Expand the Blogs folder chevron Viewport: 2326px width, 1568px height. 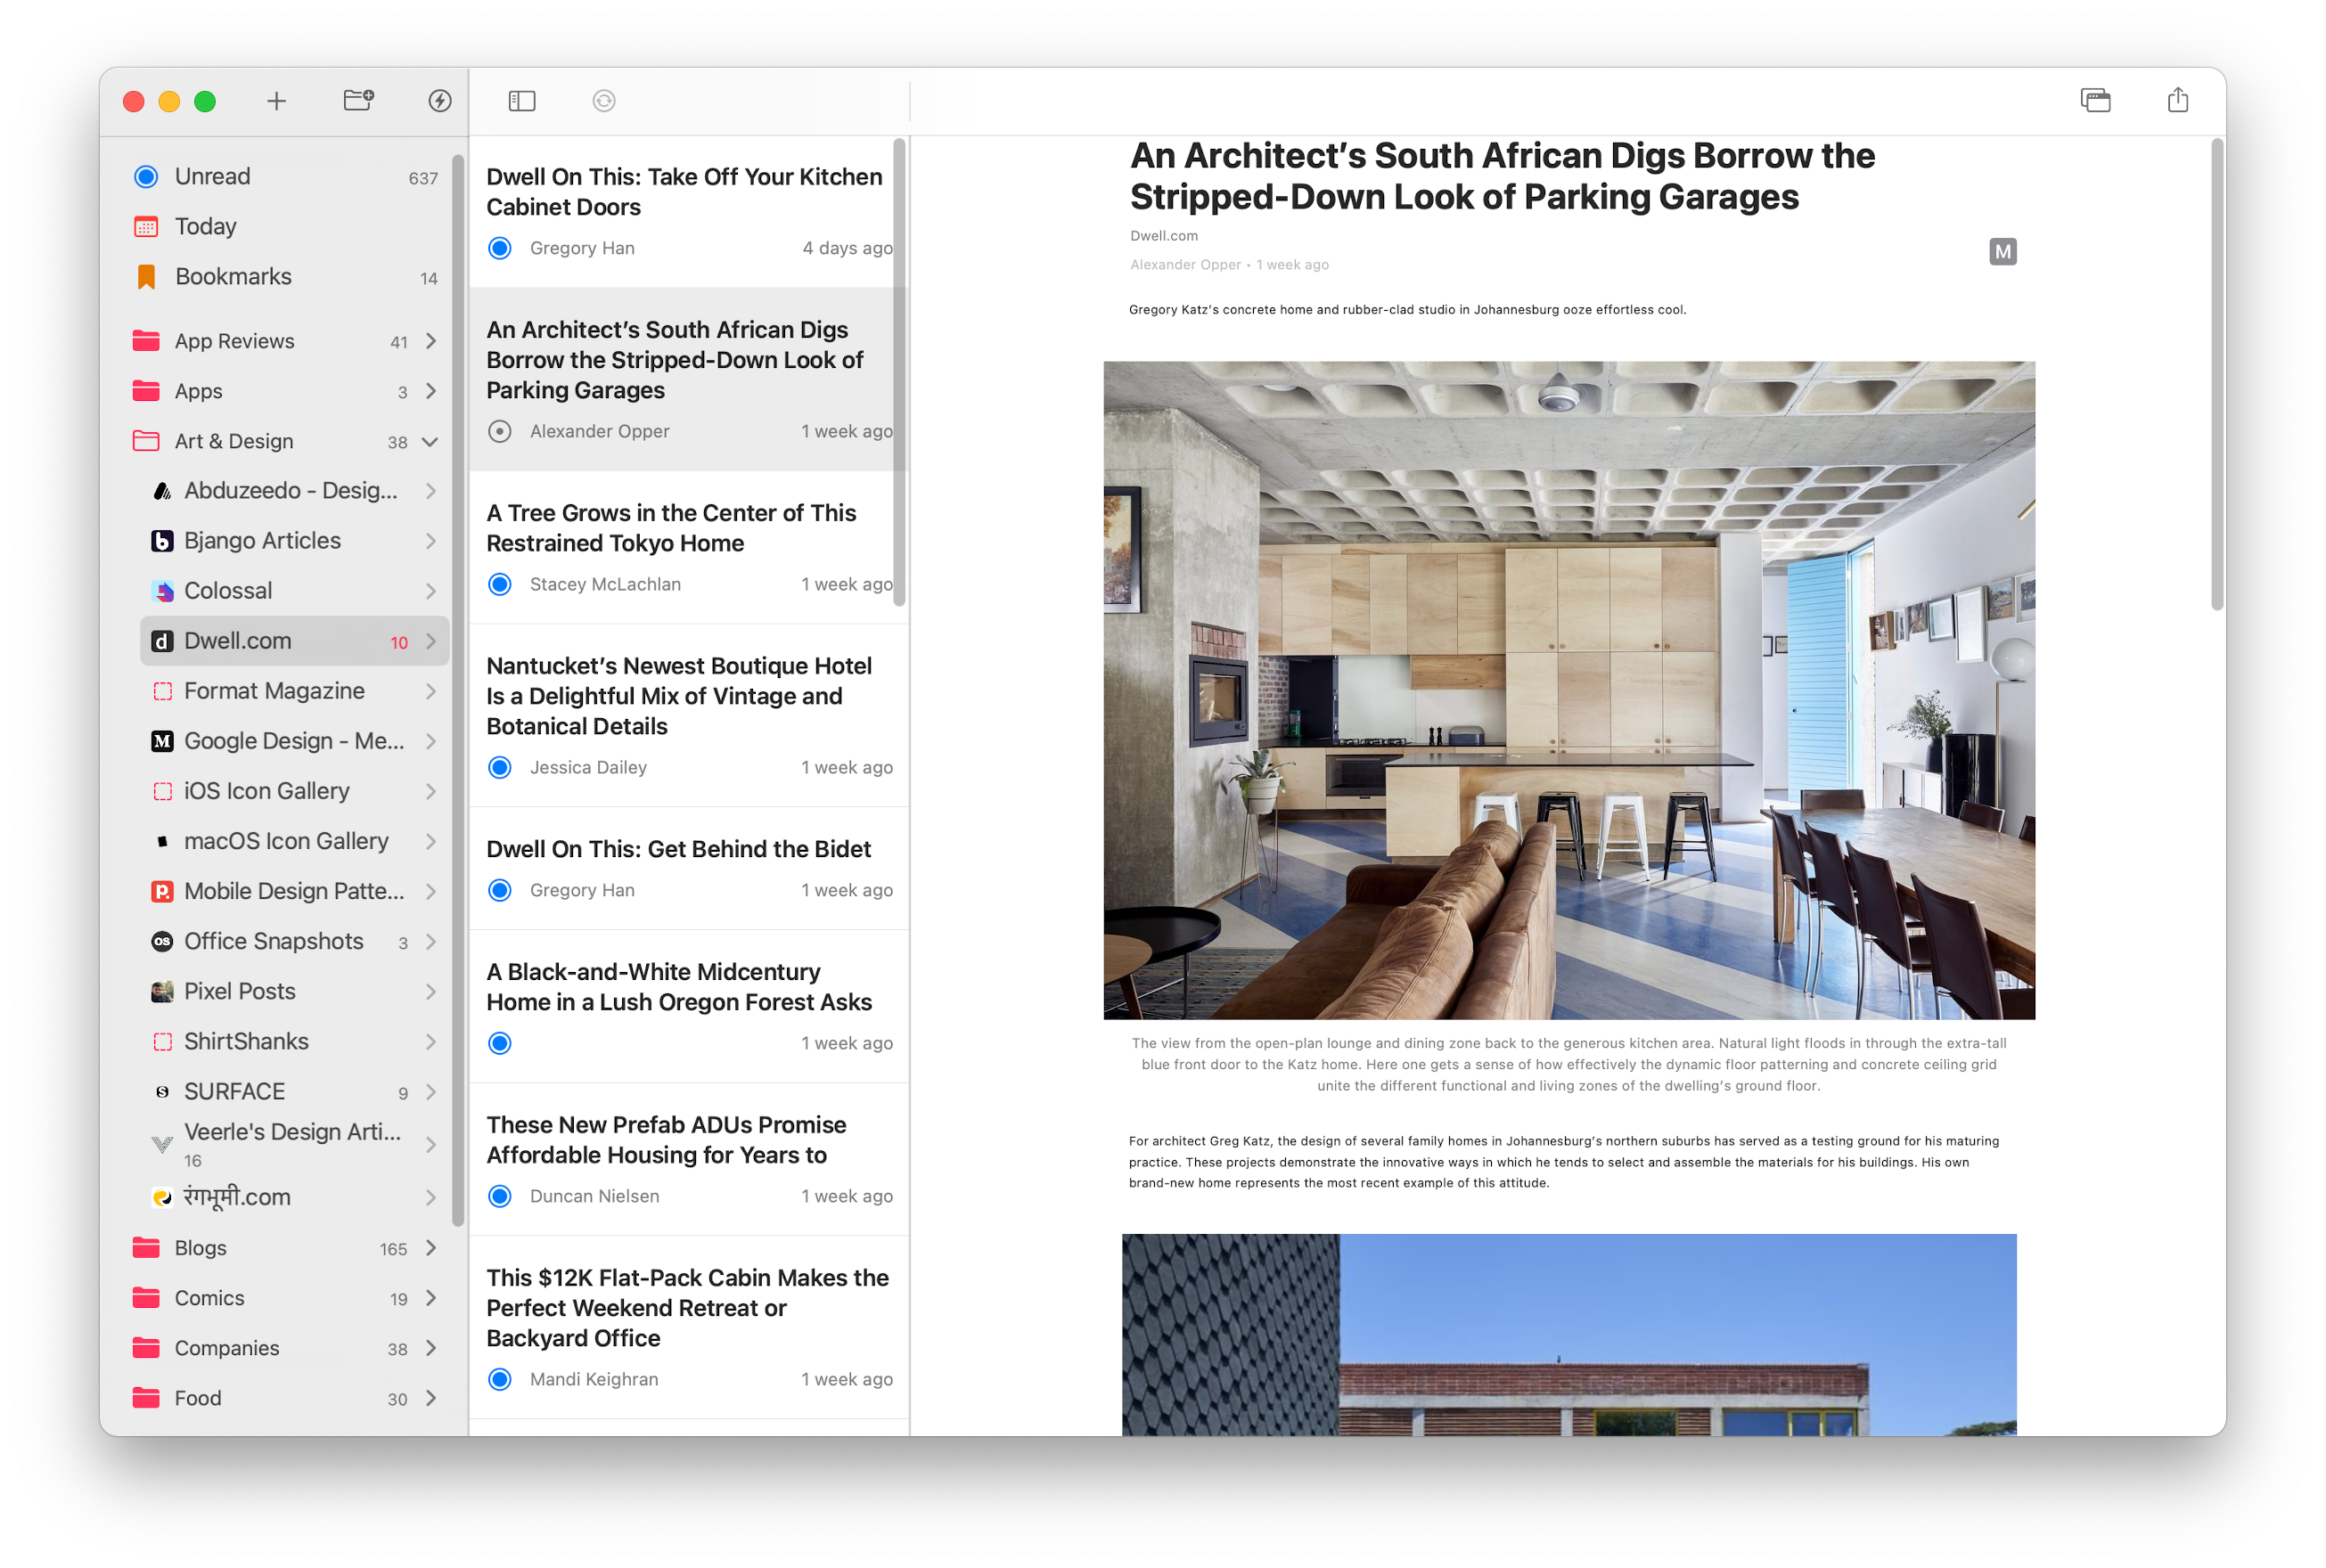431,1247
